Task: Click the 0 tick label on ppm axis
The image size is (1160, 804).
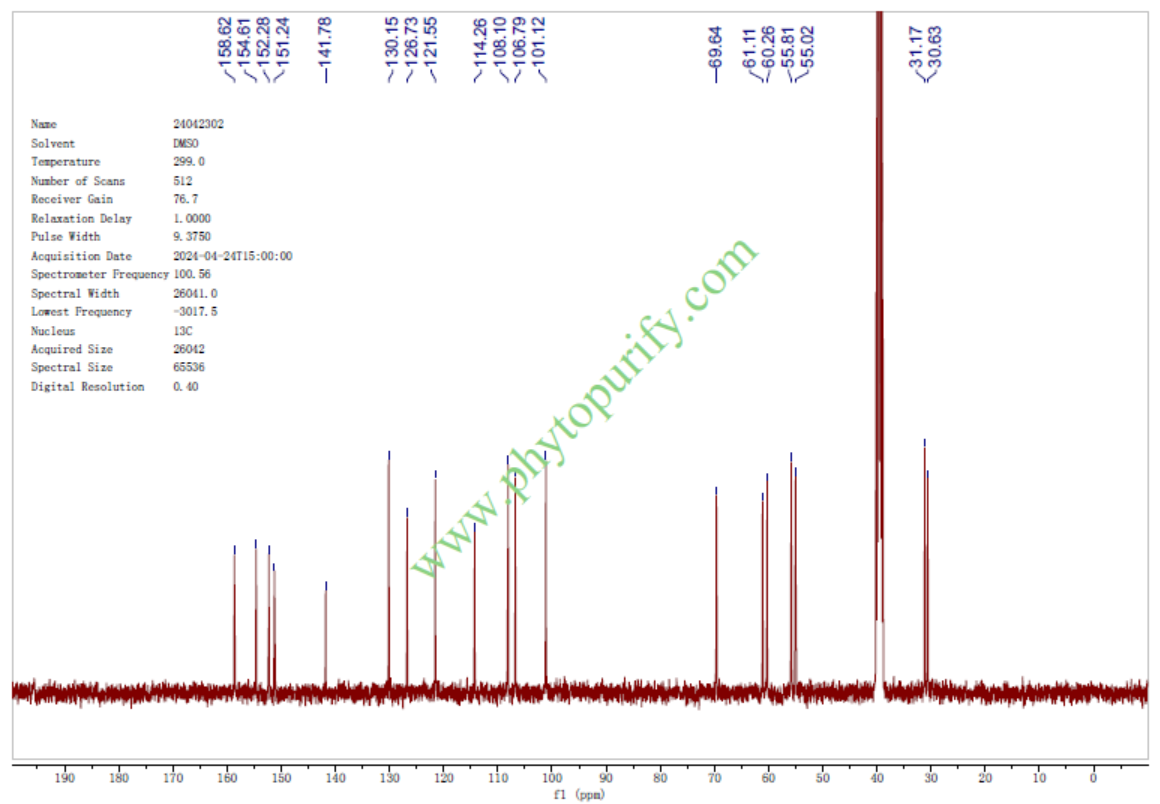Action: tap(1093, 778)
